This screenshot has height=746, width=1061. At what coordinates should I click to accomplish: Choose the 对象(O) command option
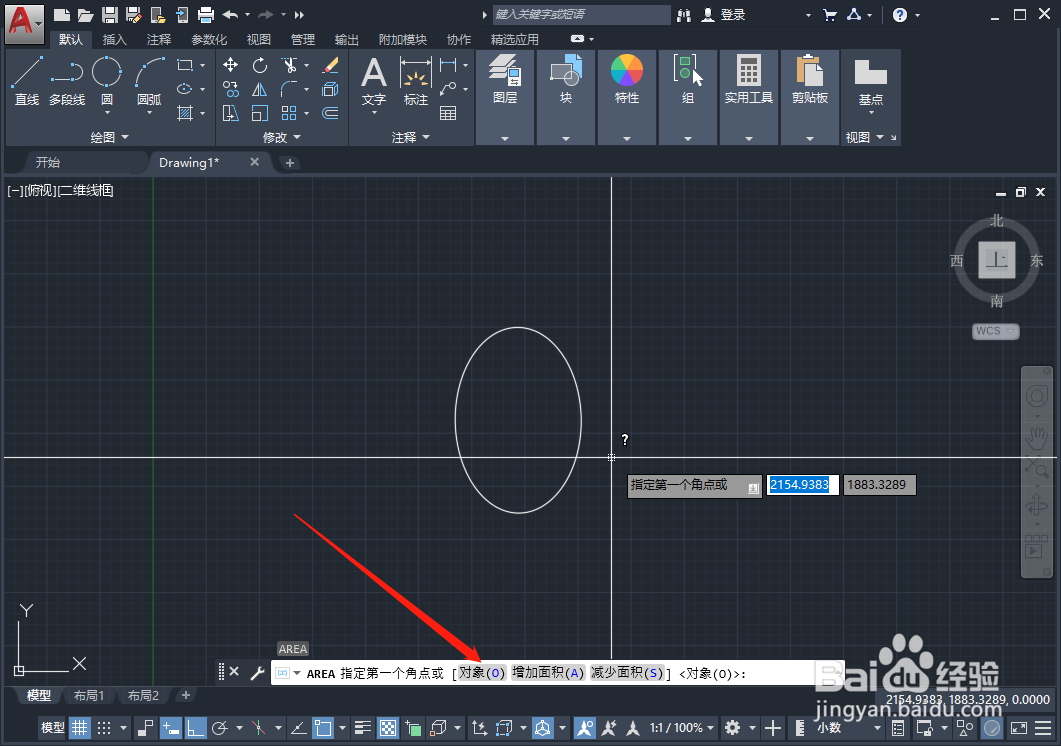point(481,673)
